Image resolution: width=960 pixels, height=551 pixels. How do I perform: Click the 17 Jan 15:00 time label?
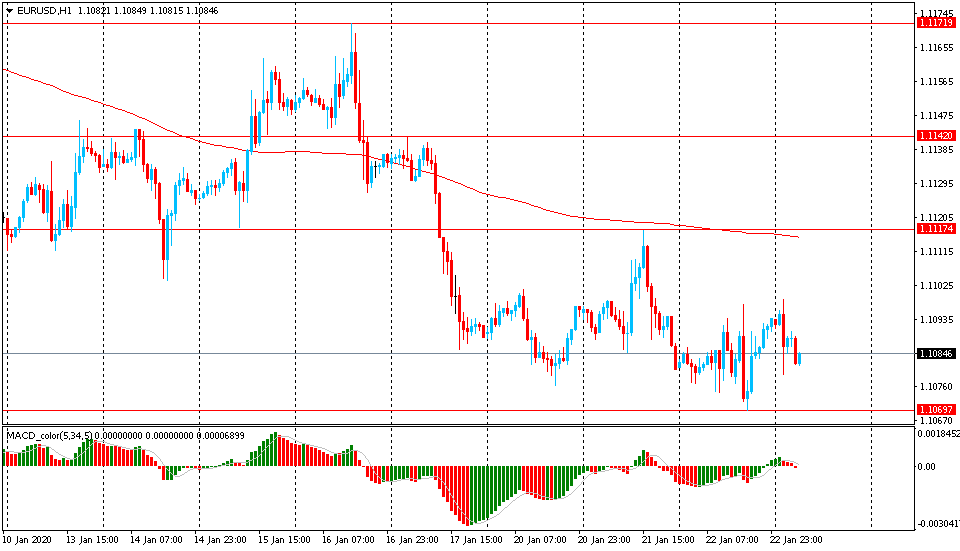pyautogui.click(x=476, y=540)
